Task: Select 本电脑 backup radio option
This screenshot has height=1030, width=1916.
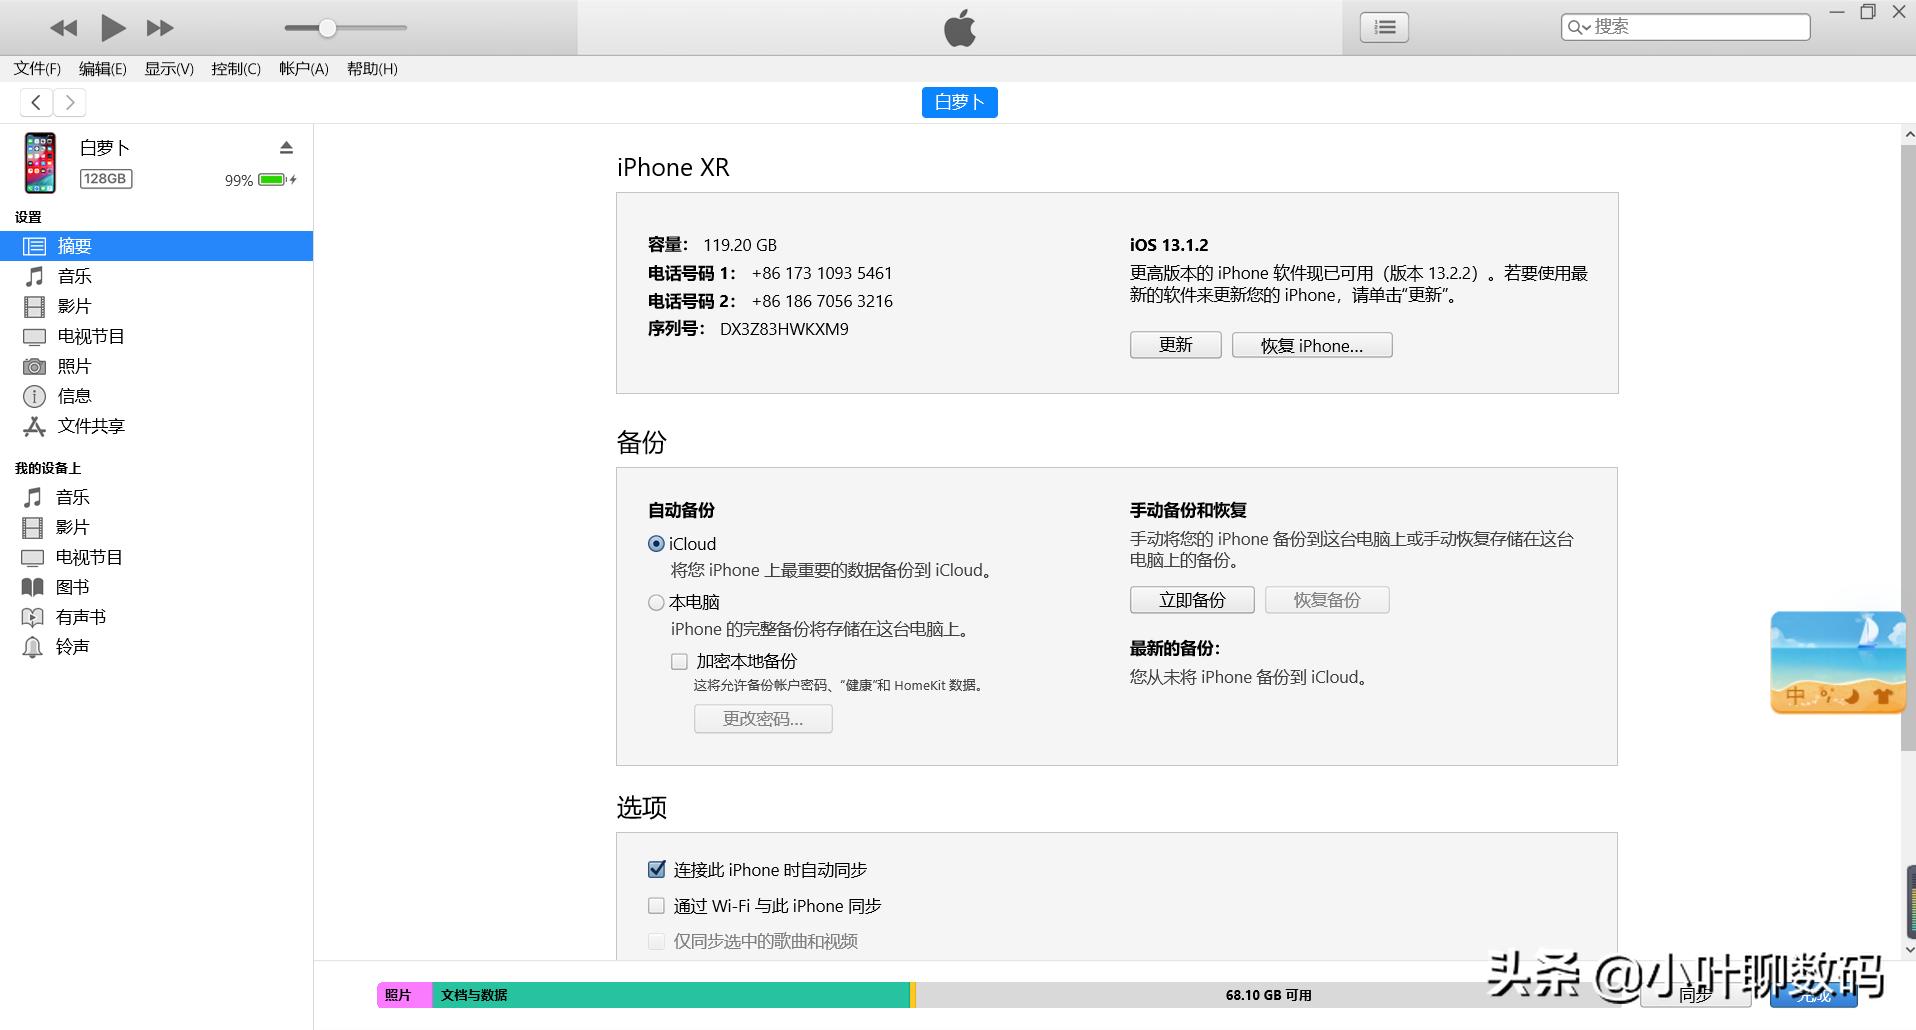Action: point(656,602)
